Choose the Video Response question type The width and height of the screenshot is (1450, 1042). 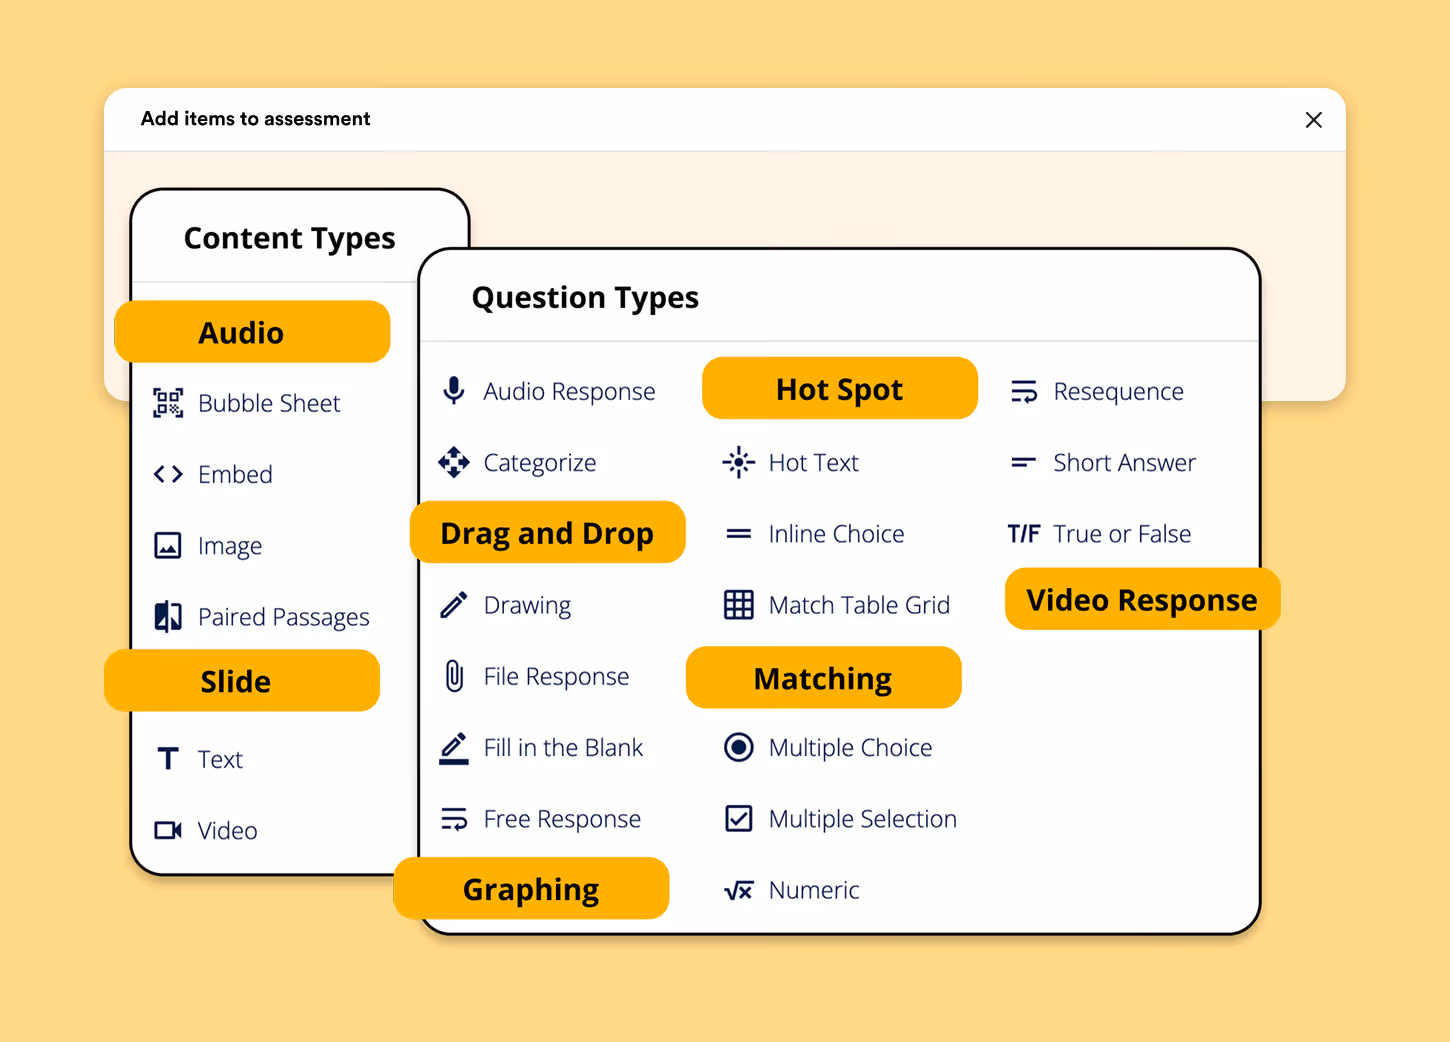pos(1143,599)
